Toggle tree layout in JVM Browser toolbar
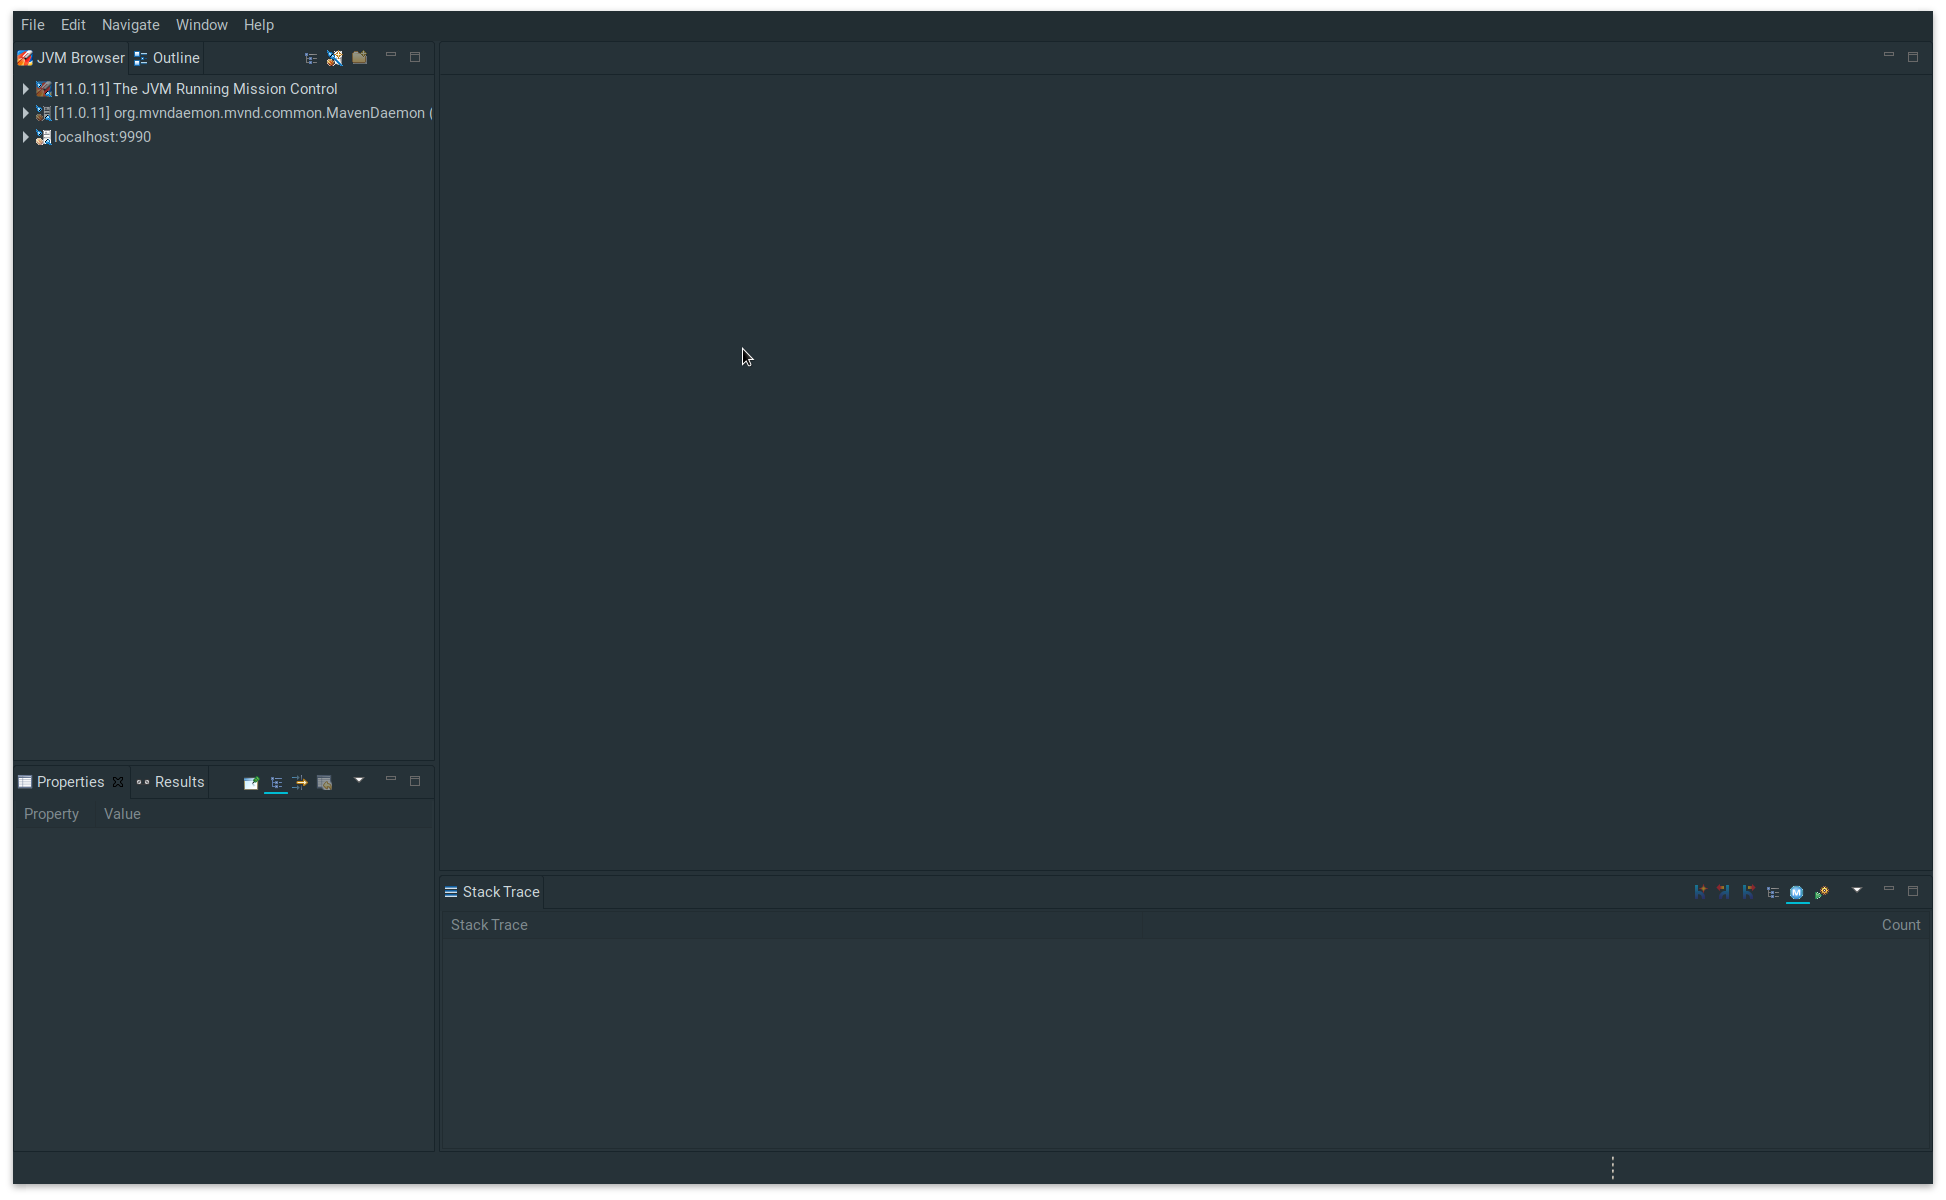The height and width of the screenshot is (1200, 1946). 311,58
